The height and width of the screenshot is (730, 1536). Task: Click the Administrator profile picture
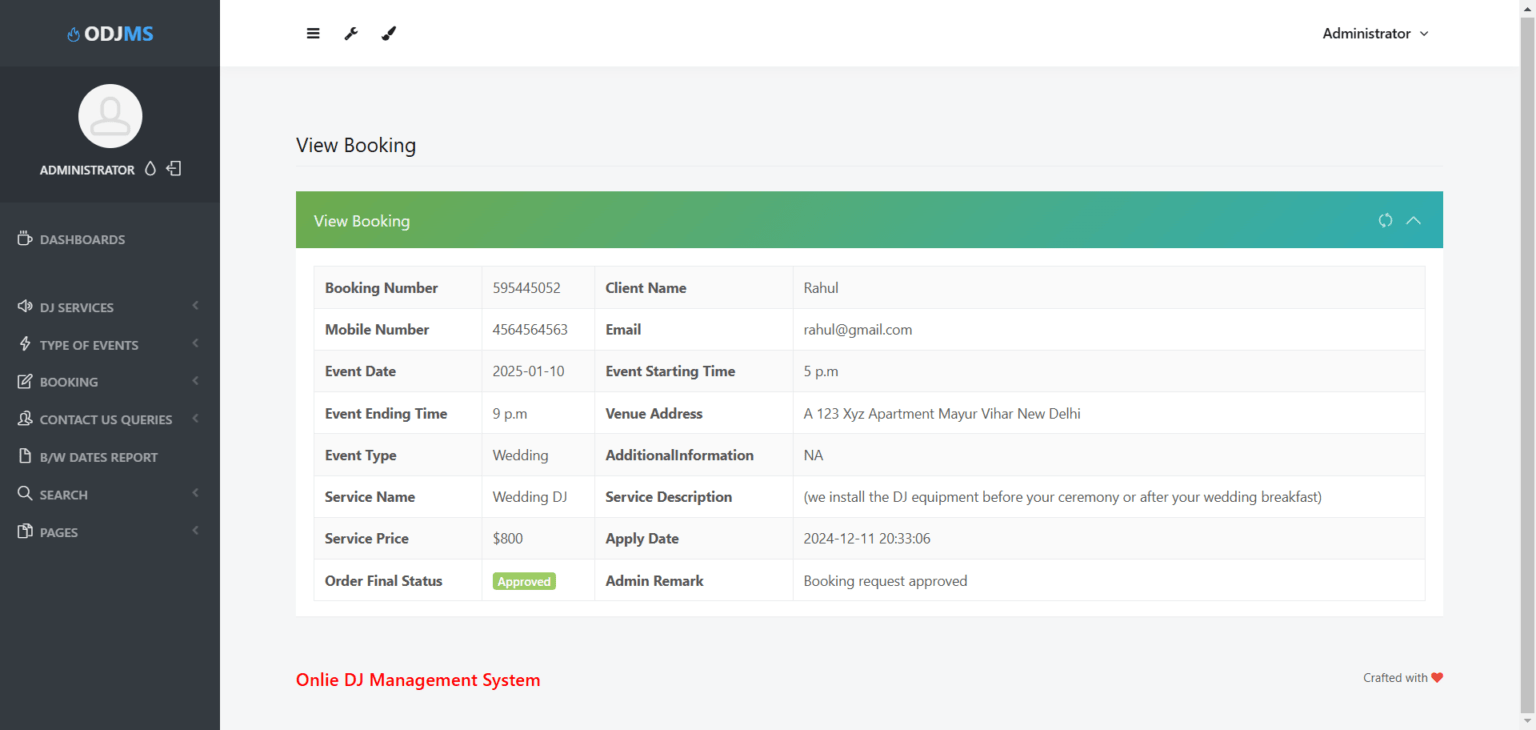(110, 115)
